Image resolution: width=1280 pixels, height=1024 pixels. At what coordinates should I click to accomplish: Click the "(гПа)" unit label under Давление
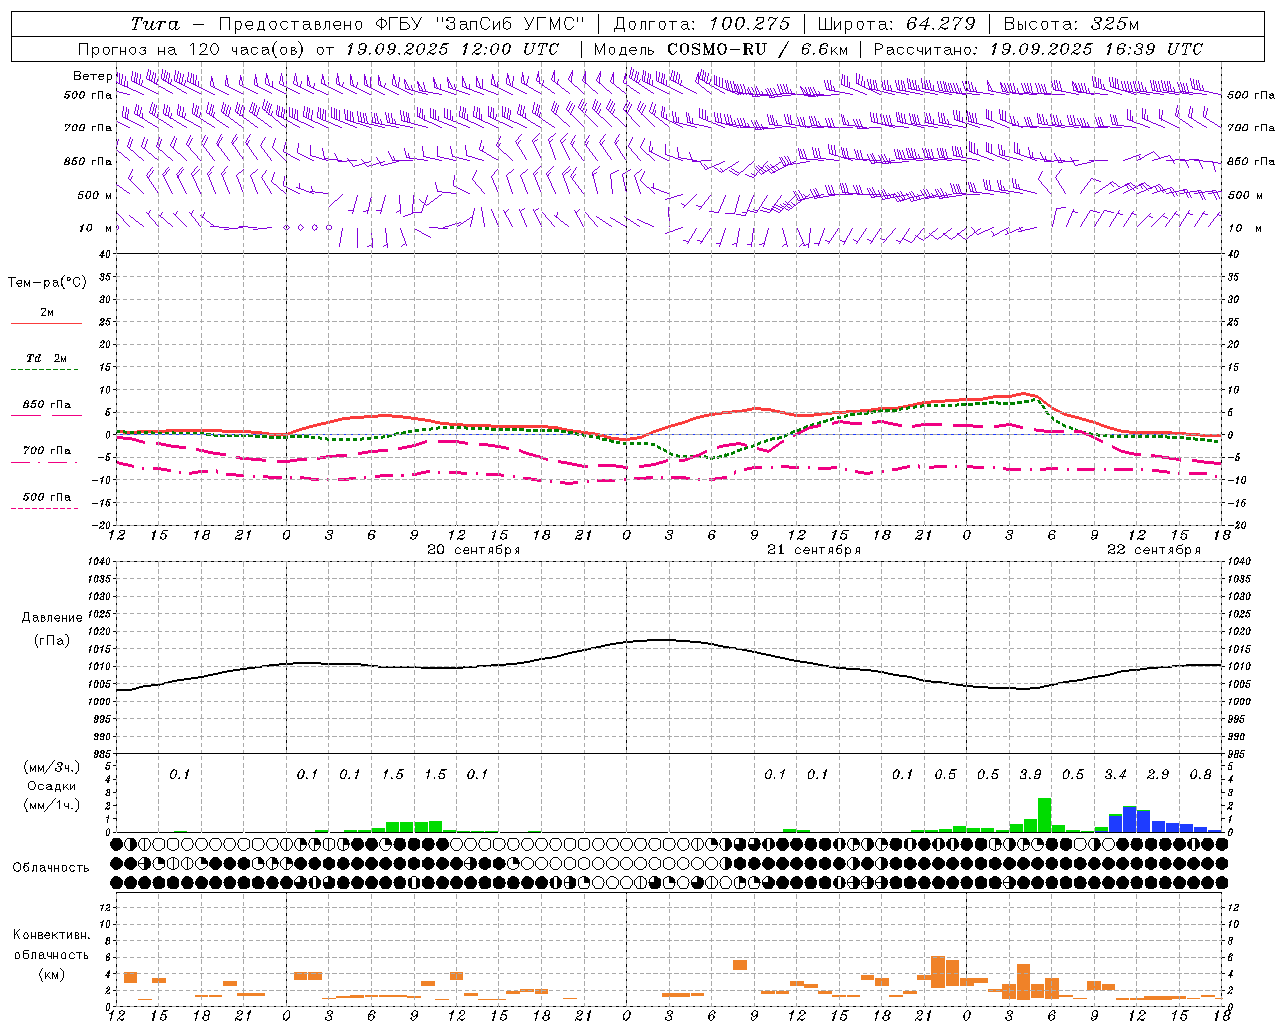pyautogui.click(x=52, y=641)
